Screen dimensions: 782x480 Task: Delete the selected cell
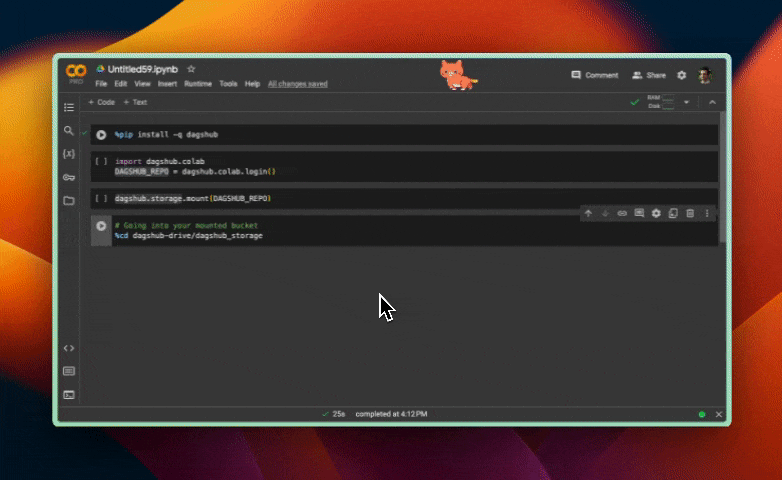pyautogui.click(x=690, y=214)
